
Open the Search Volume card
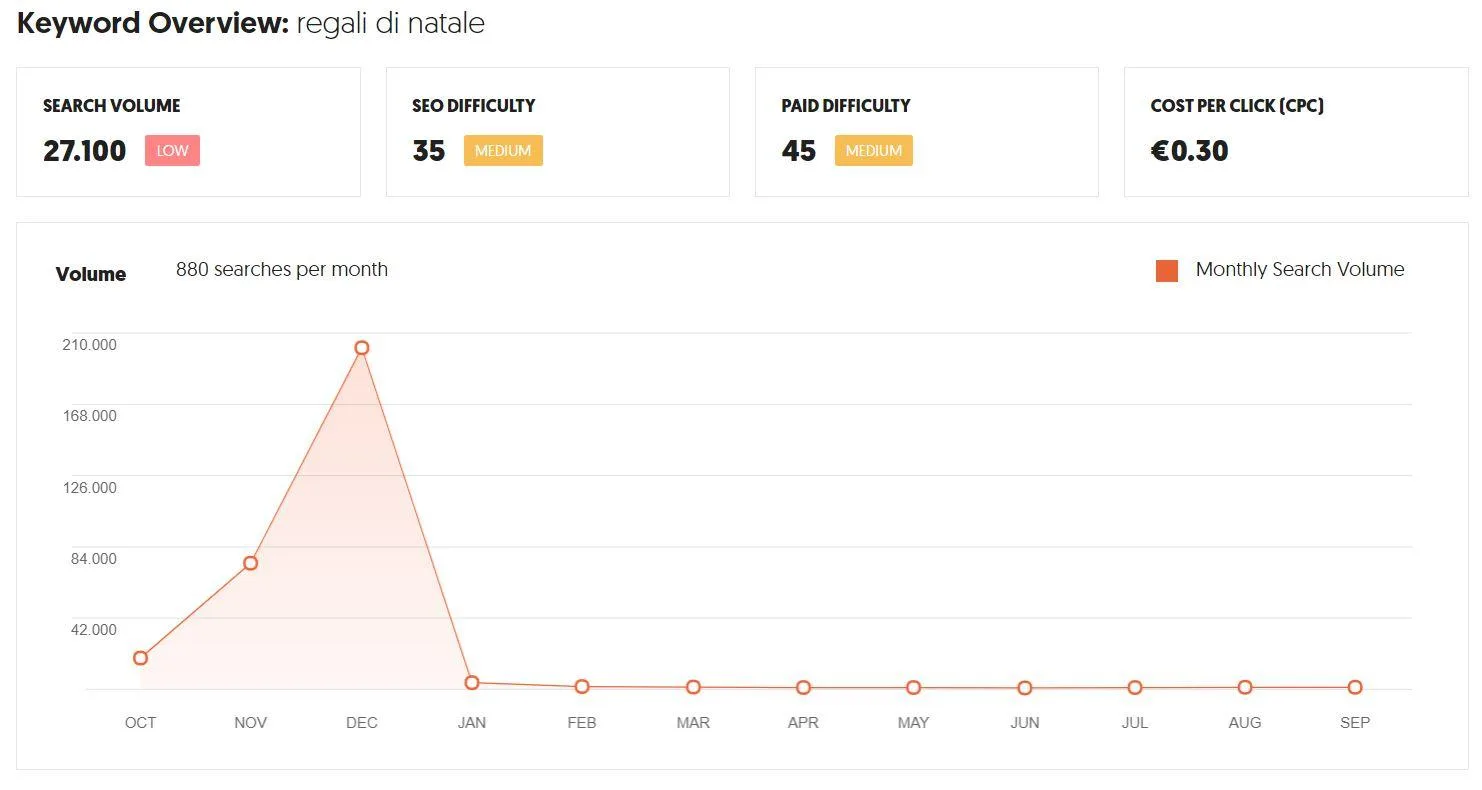[x=188, y=132]
